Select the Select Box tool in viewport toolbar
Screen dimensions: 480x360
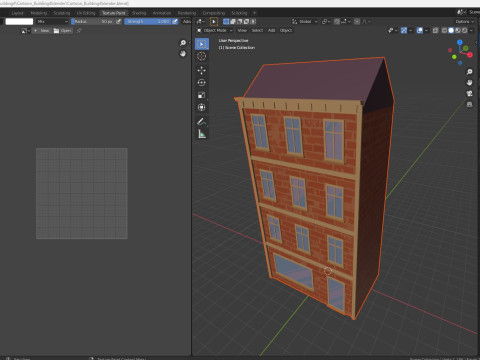pos(202,44)
